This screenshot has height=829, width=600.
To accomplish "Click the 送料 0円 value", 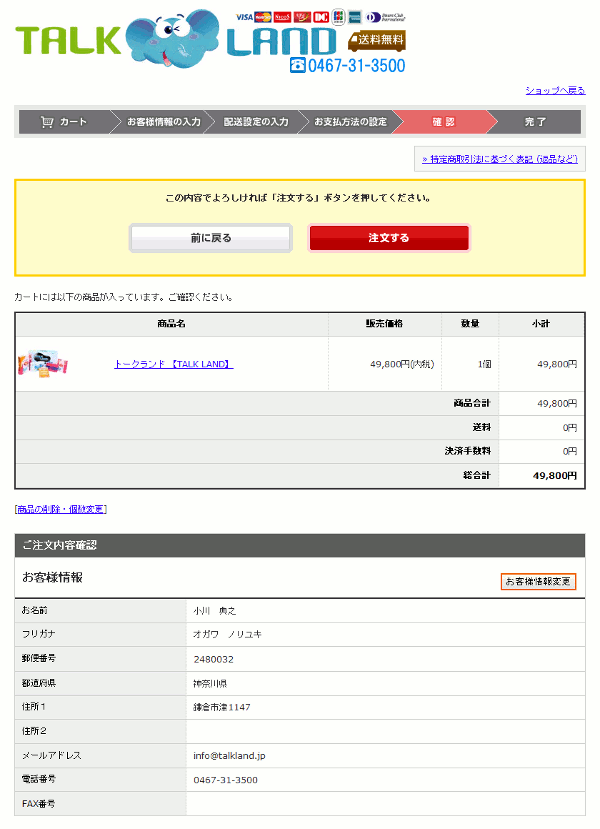I will tap(569, 428).
